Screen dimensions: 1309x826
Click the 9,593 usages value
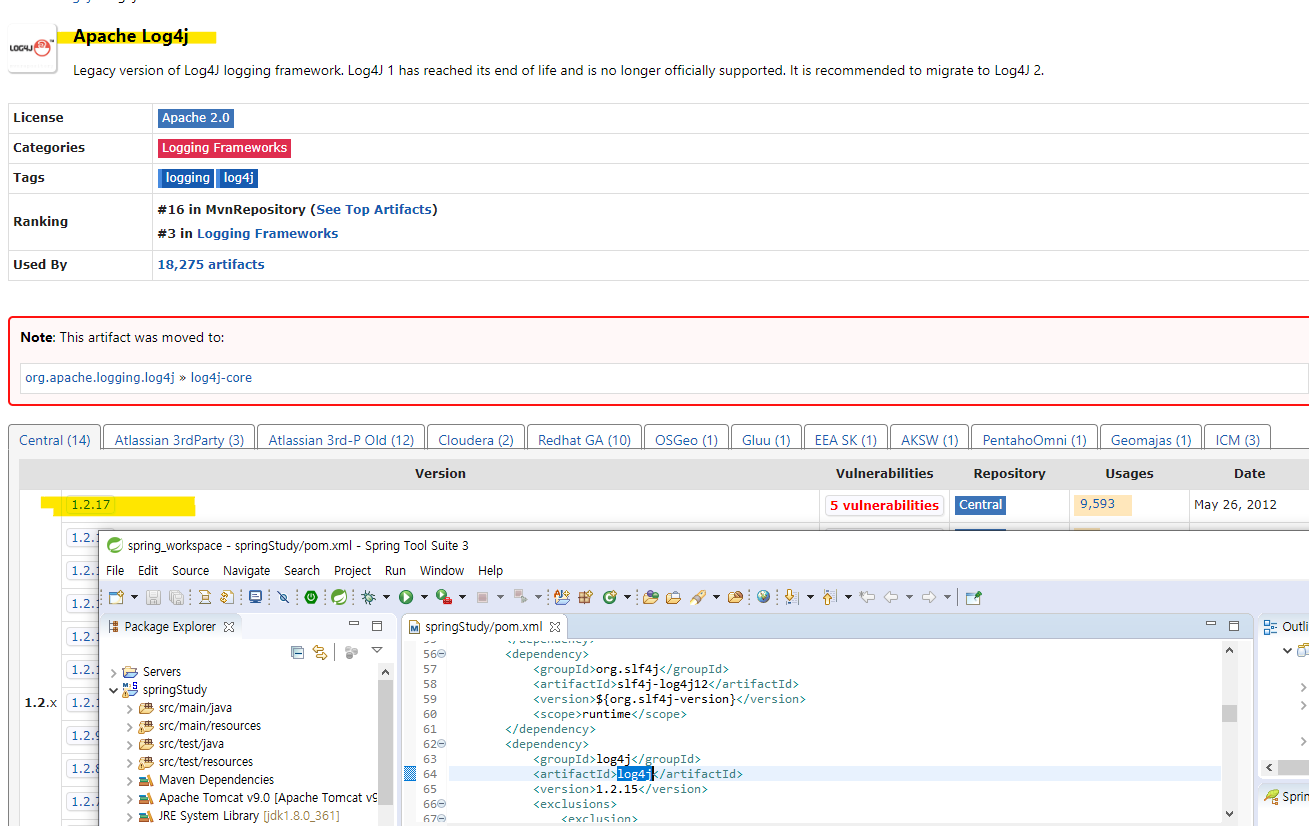click(1097, 504)
